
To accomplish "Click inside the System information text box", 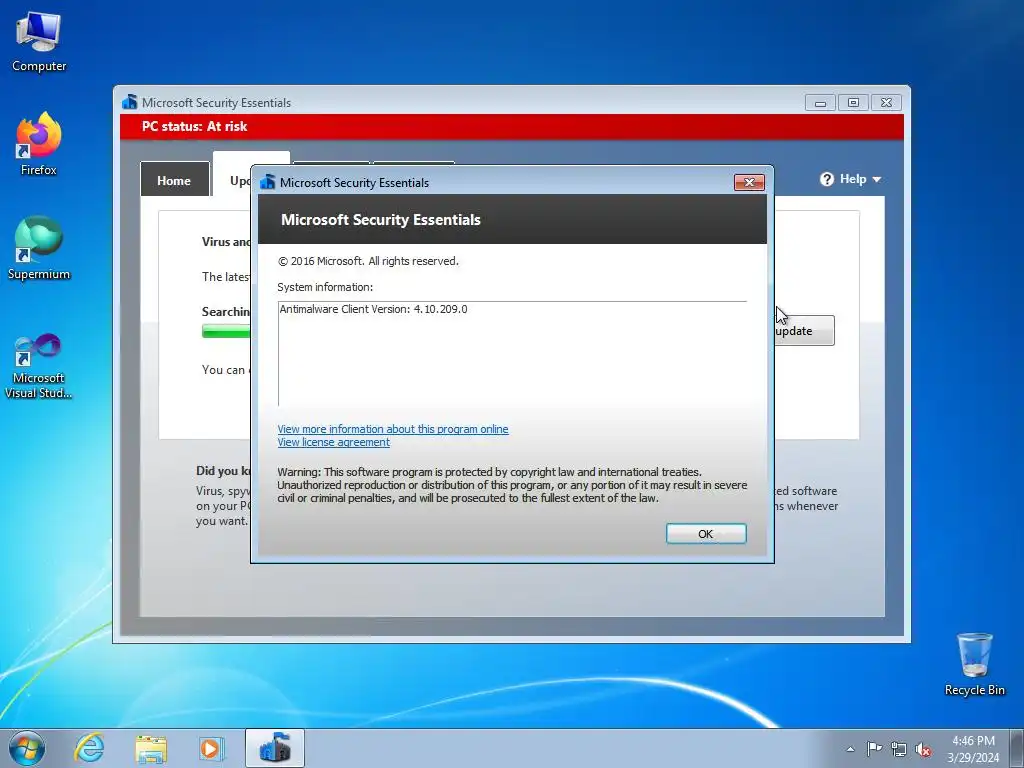I will (x=512, y=353).
